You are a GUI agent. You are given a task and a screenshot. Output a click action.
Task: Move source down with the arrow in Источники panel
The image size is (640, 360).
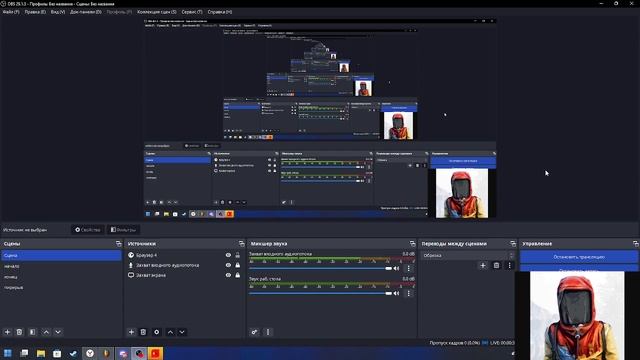click(x=182, y=332)
